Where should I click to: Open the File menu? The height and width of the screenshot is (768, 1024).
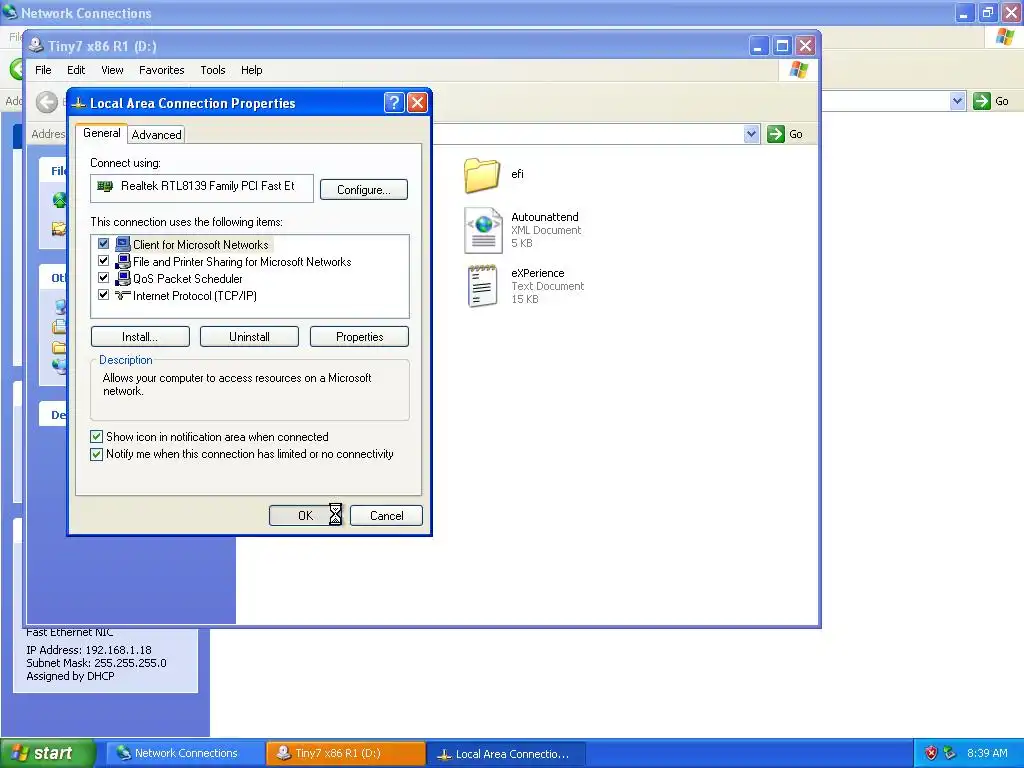[x=43, y=70]
